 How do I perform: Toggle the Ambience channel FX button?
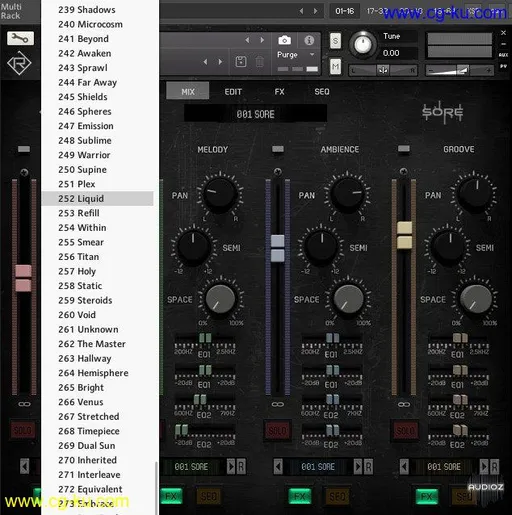[x=300, y=496]
